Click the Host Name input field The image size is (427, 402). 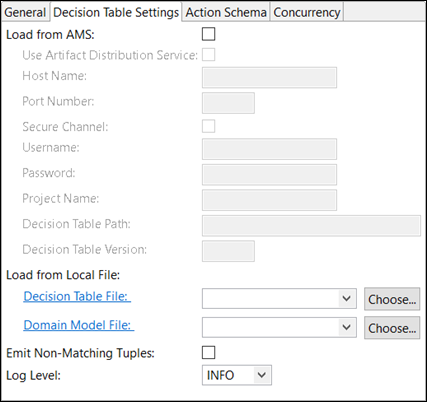269,78
